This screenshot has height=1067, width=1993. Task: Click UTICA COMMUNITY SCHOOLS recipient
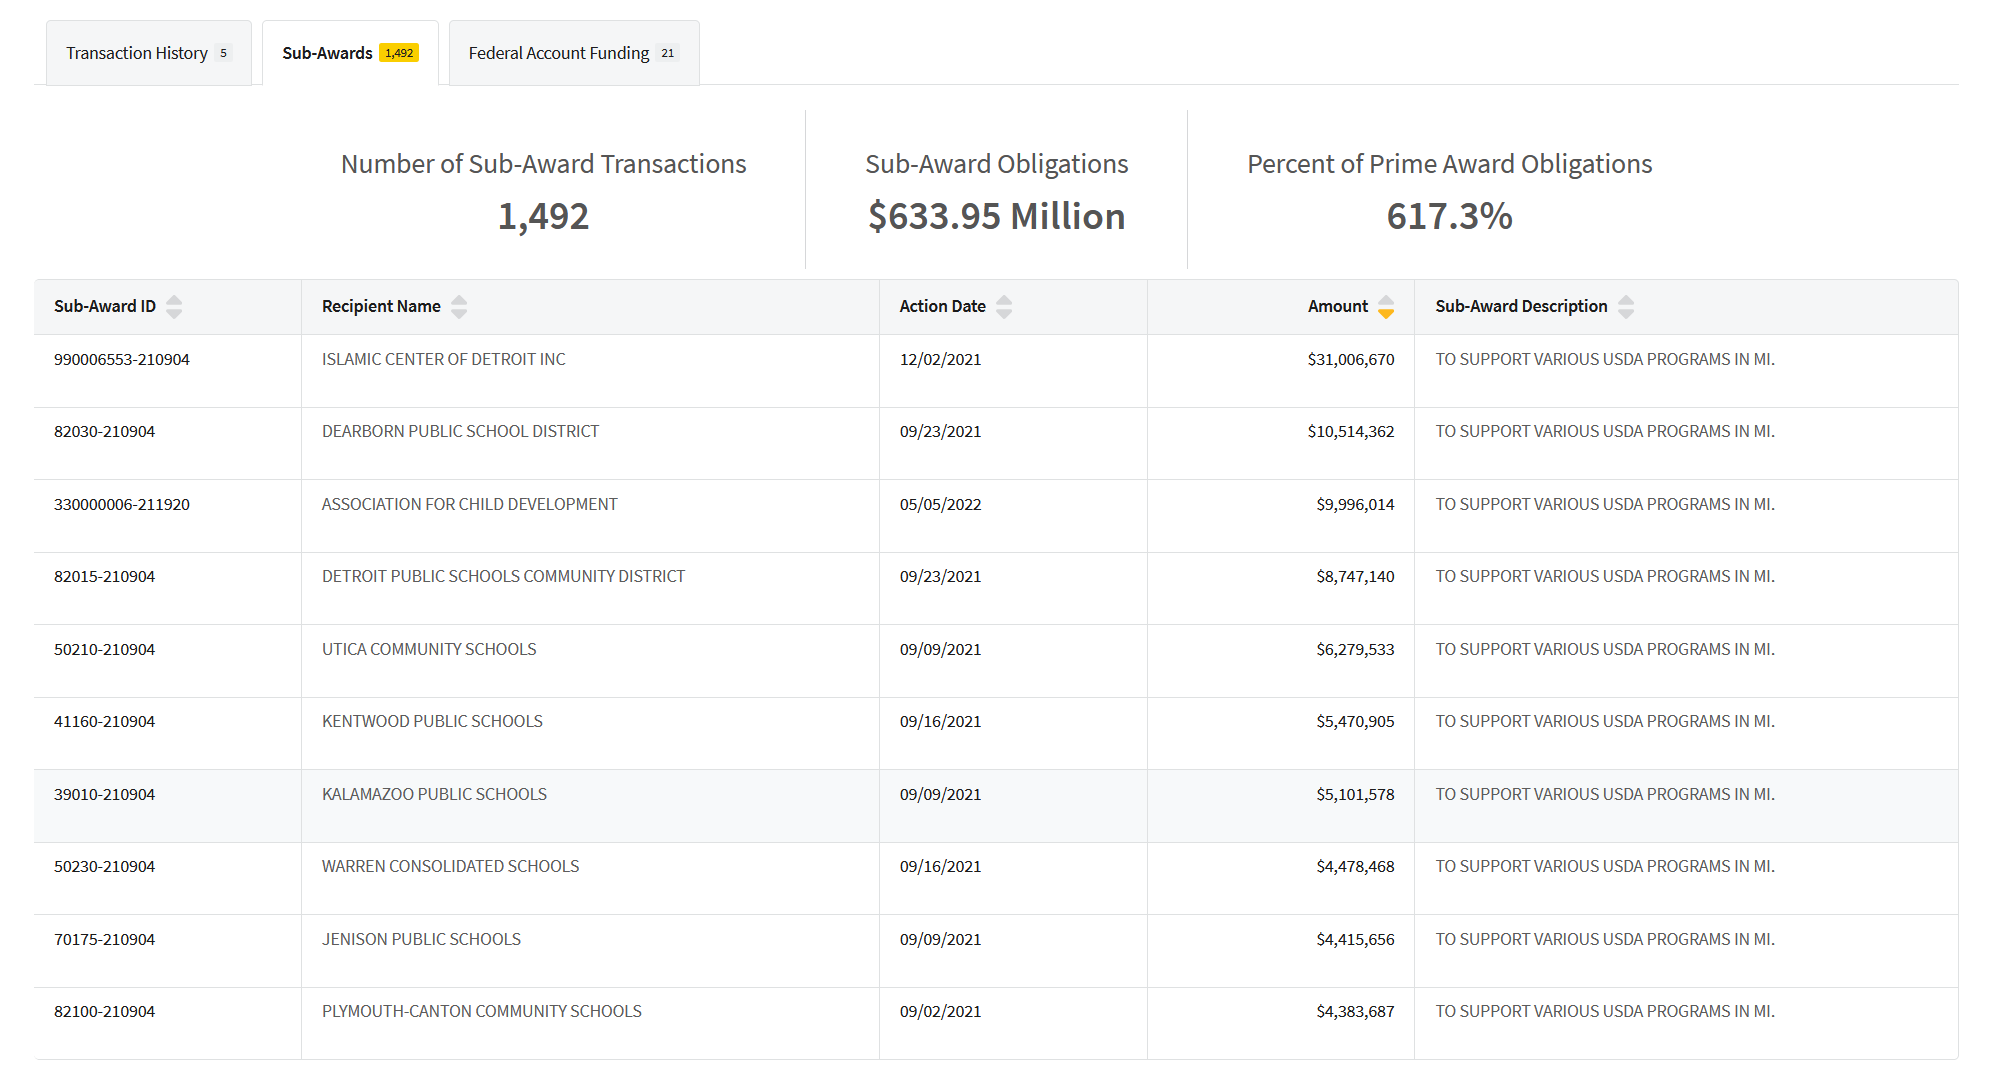coord(429,649)
